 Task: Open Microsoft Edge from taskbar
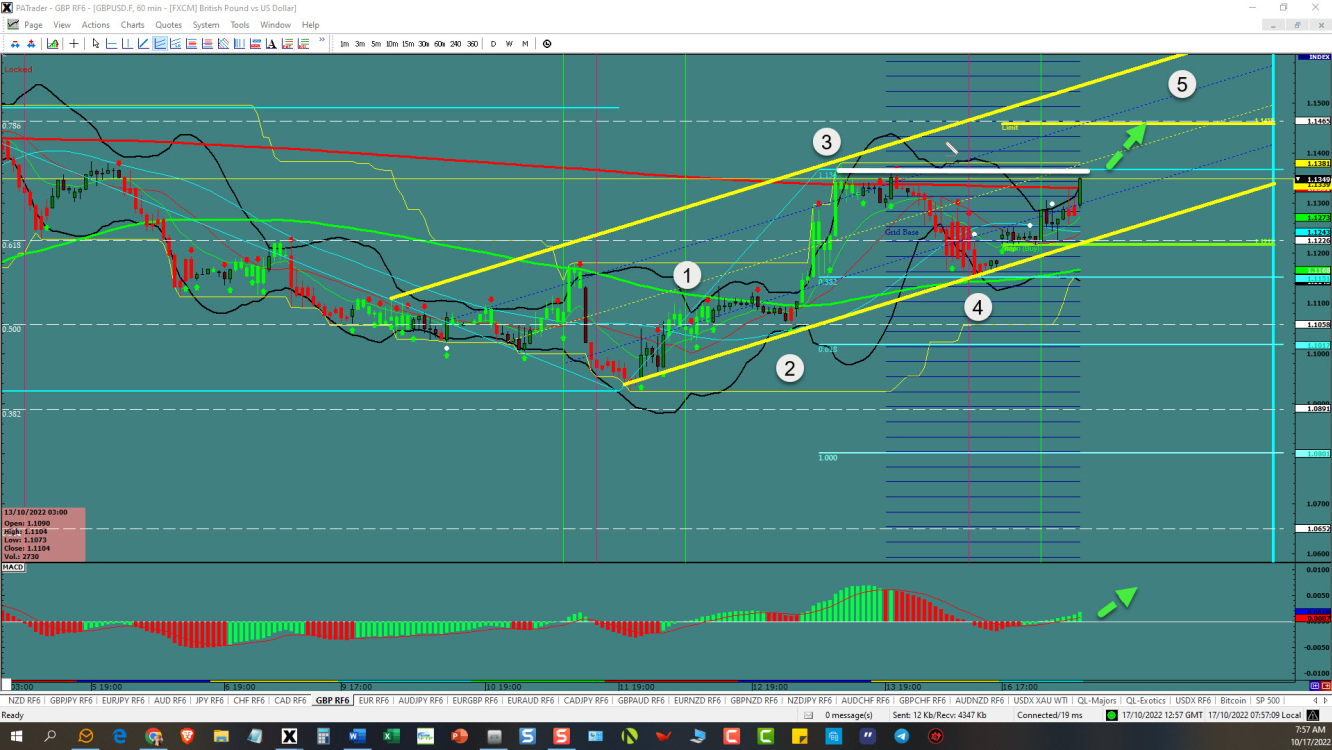click(120, 736)
